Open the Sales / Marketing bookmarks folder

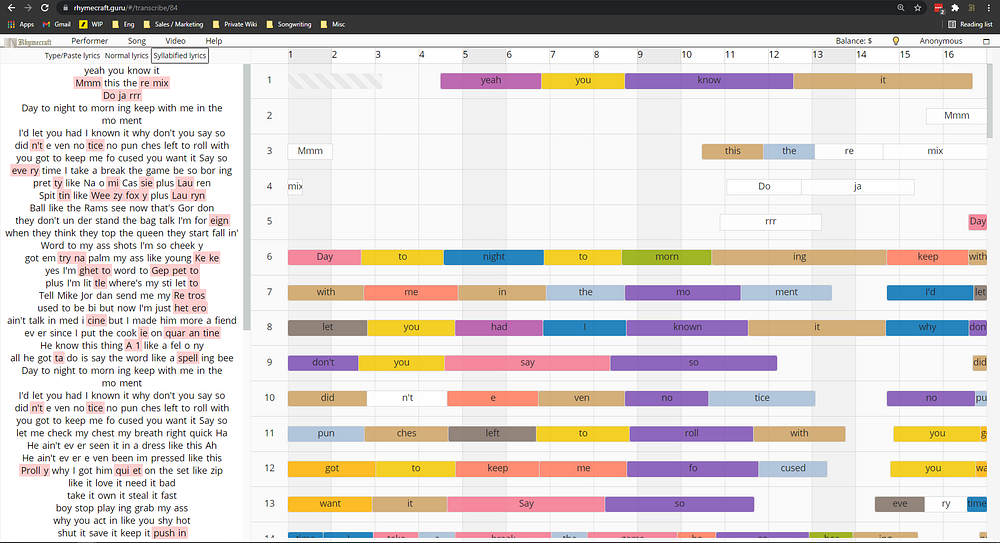173,24
